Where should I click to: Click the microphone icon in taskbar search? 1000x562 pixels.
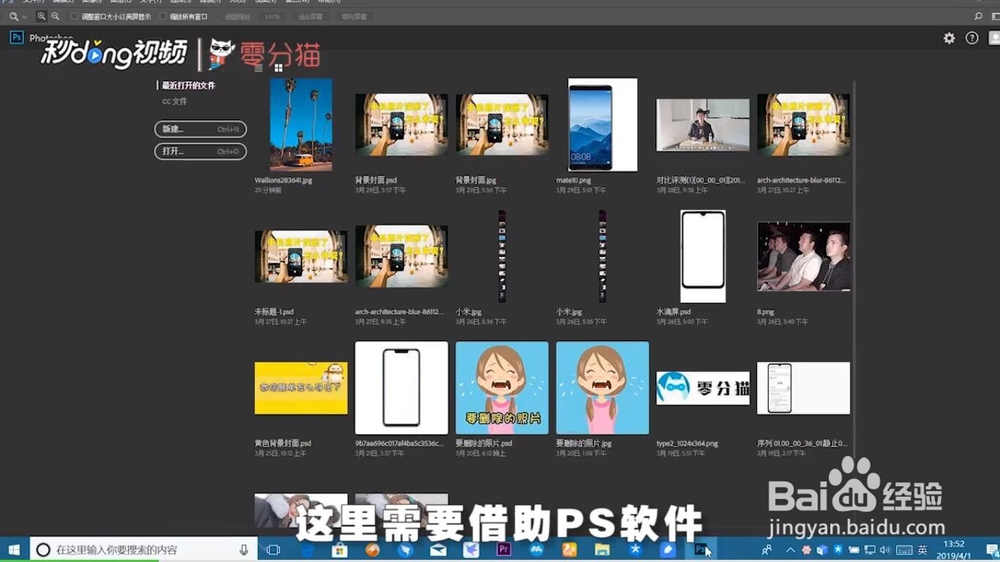244,549
